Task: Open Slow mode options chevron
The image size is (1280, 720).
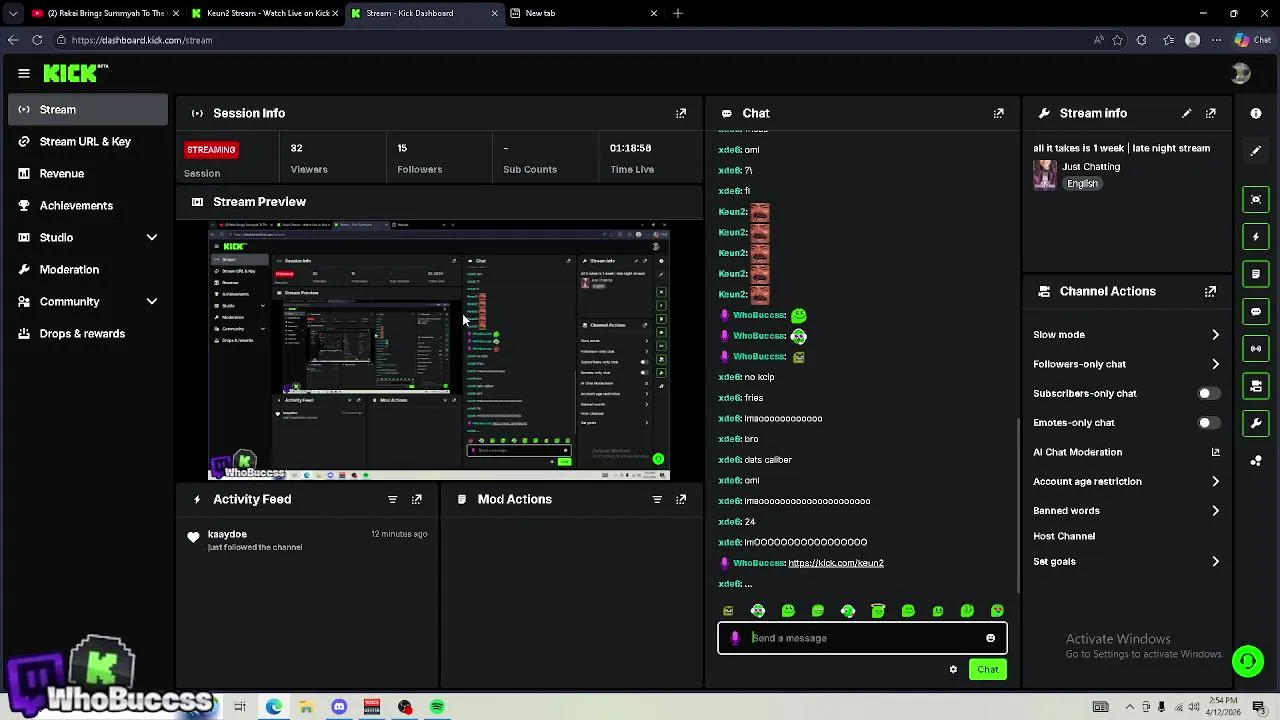Action: pos(1215,335)
